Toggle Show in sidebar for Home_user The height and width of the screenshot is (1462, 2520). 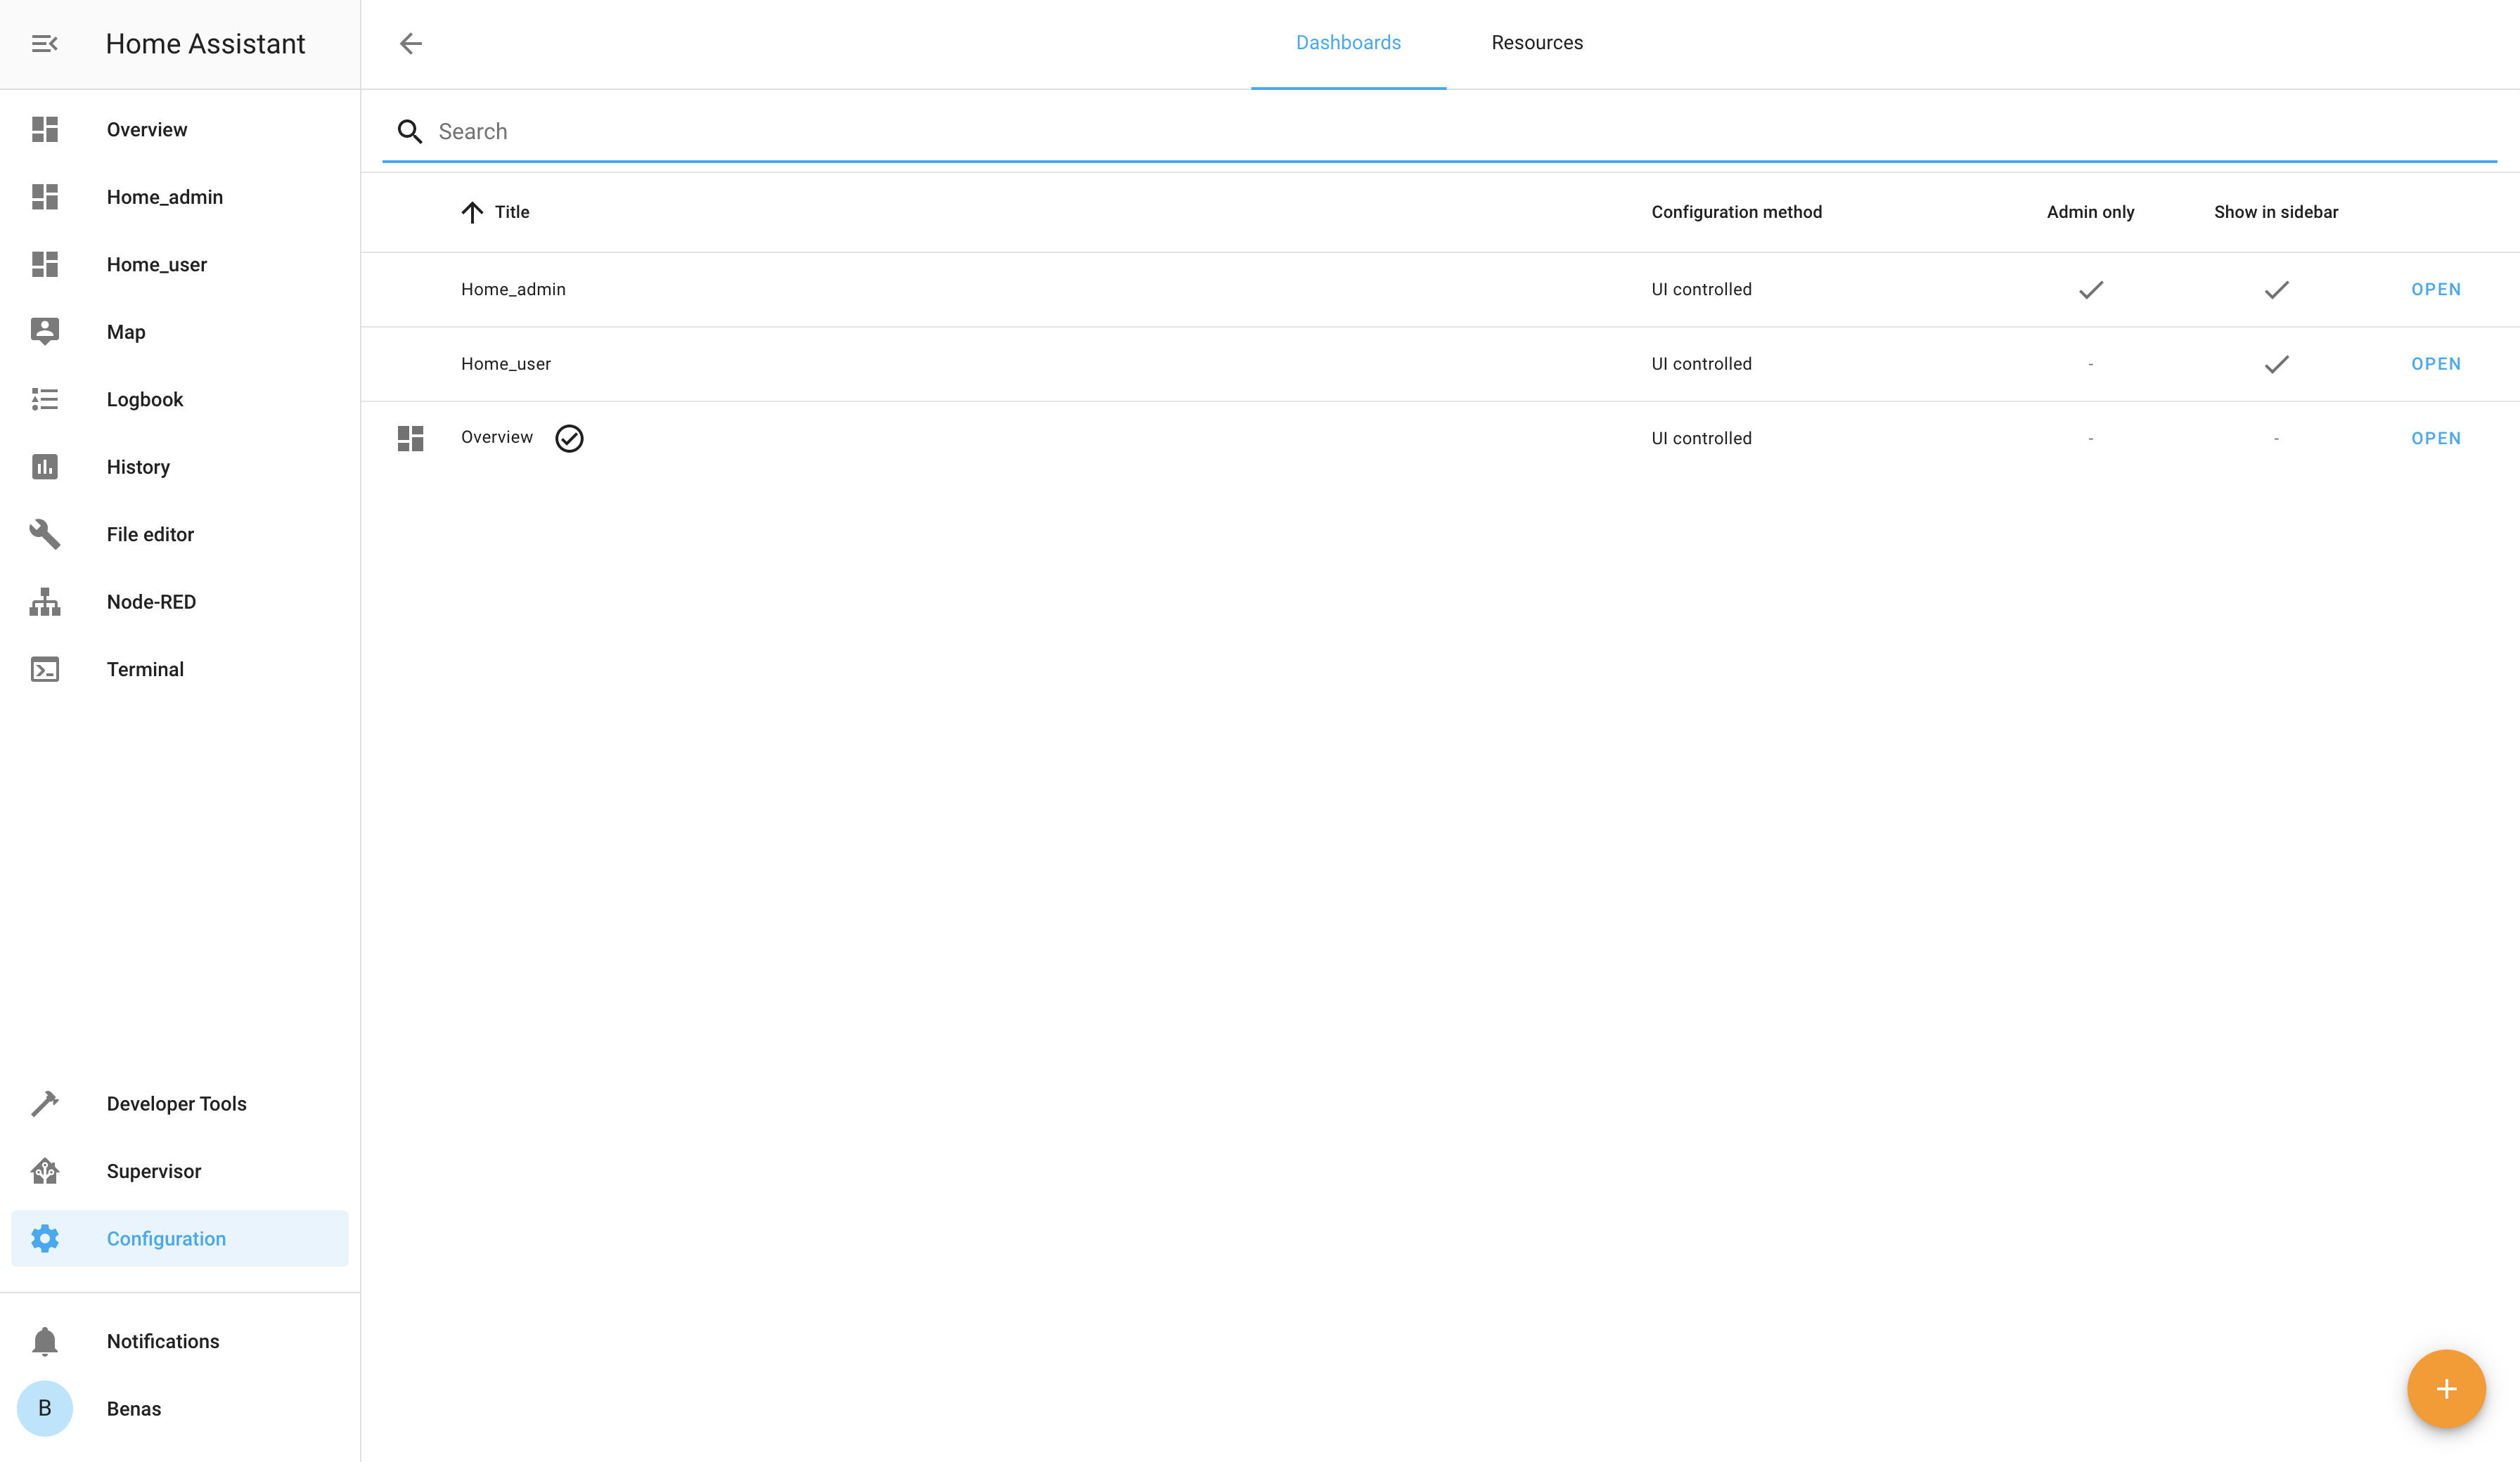tap(2276, 364)
